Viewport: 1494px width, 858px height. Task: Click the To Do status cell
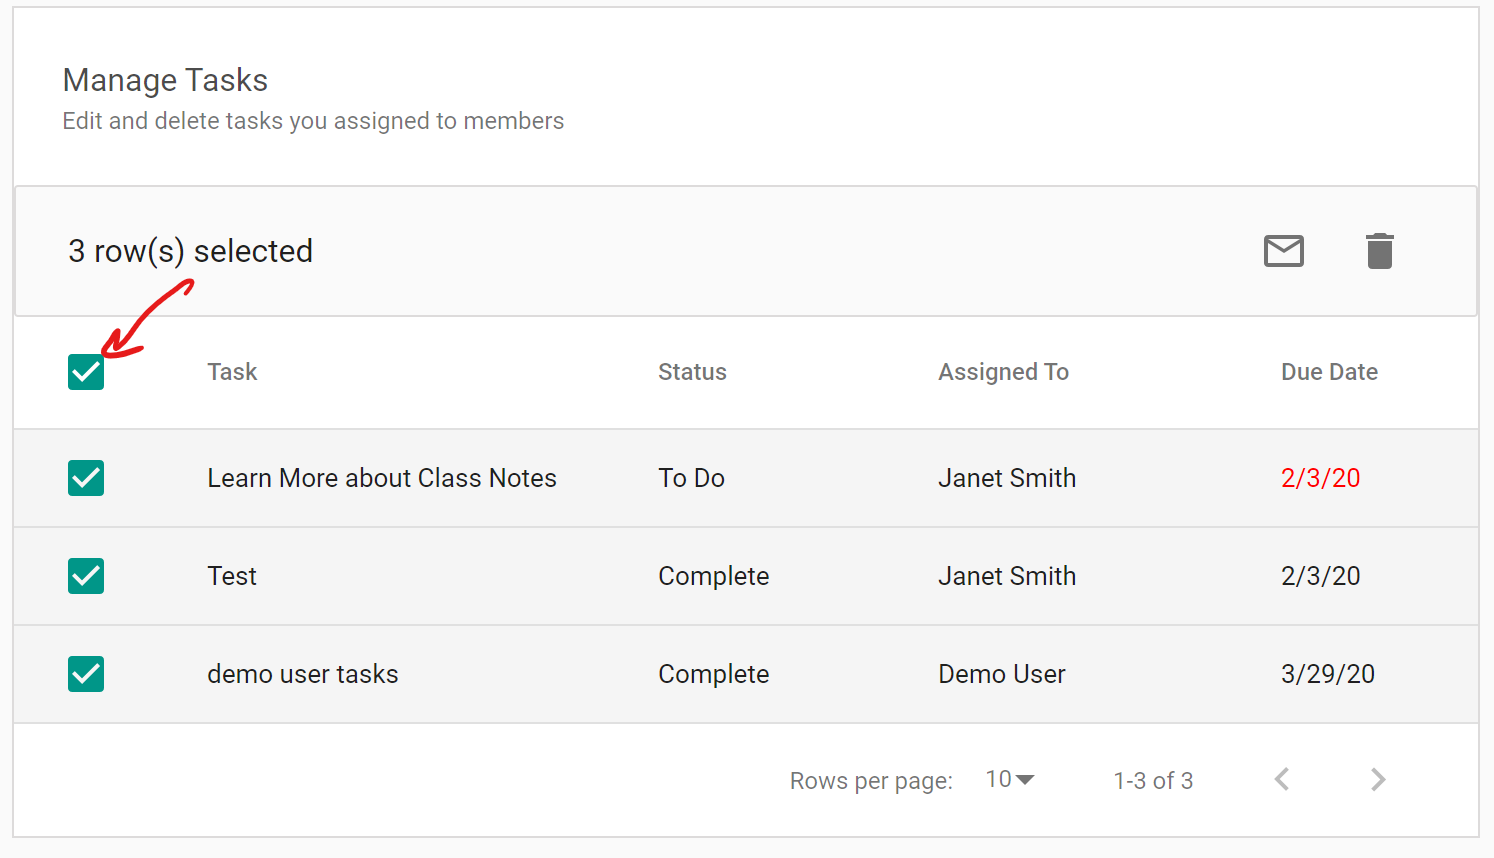click(x=691, y=478)
